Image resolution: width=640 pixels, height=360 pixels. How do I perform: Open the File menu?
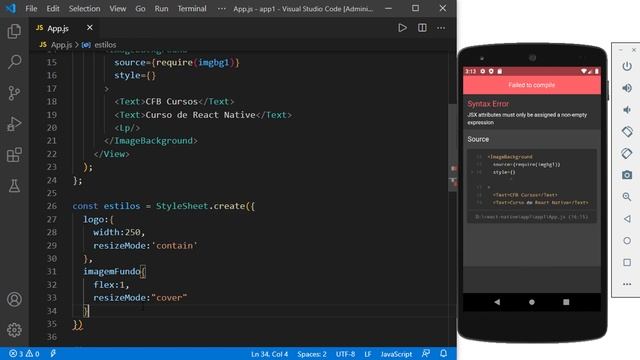click(x=31, y=9)
